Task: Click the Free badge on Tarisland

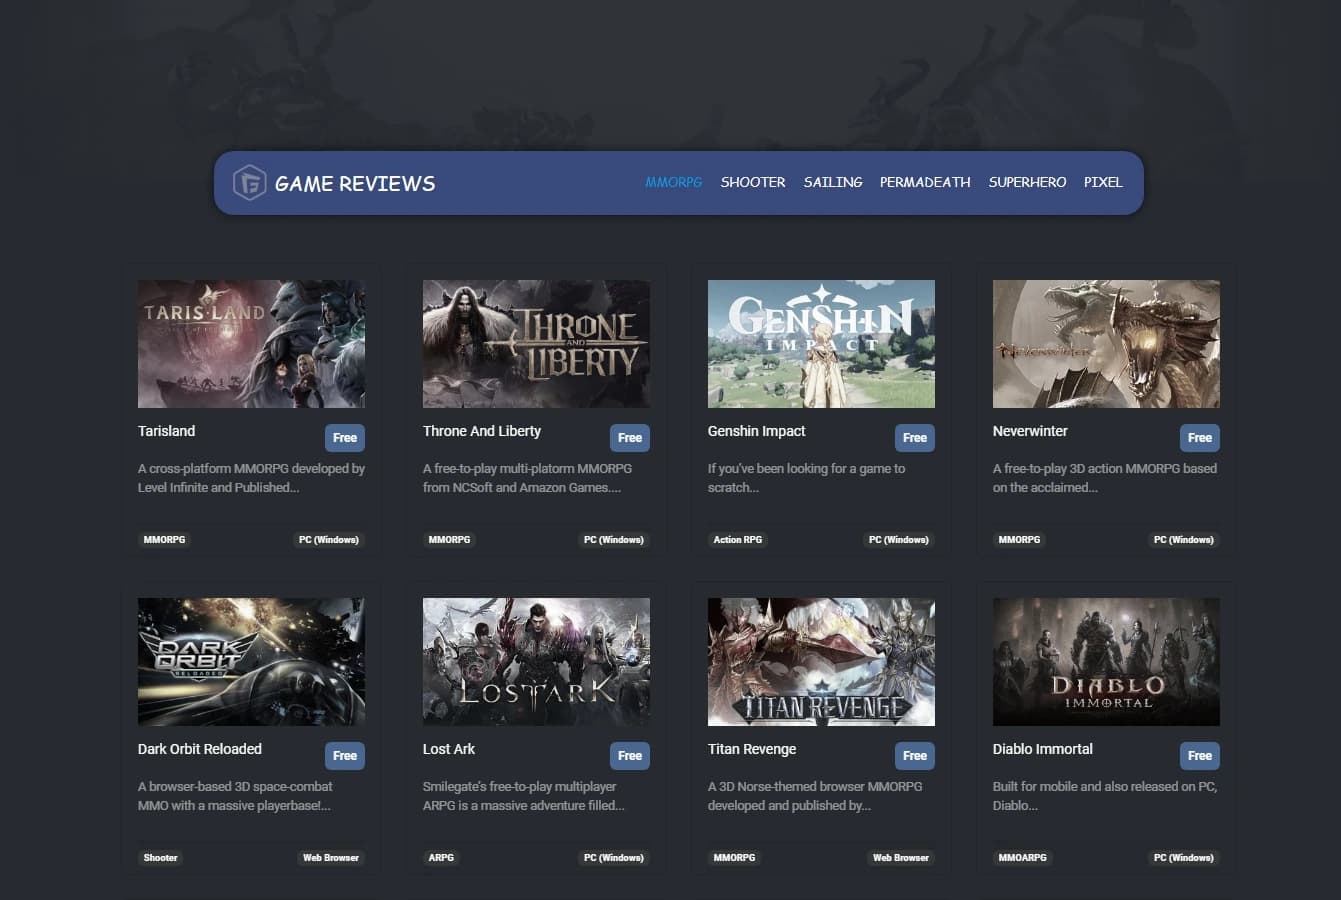Action: pyautogui.click(x=345, y=437)
